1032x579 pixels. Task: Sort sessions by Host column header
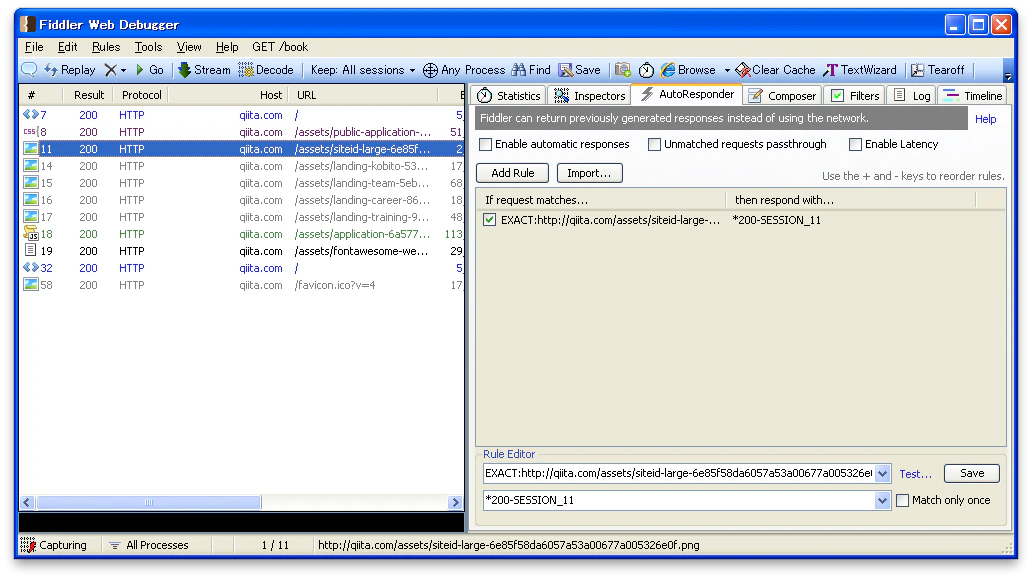coord(228,95)
